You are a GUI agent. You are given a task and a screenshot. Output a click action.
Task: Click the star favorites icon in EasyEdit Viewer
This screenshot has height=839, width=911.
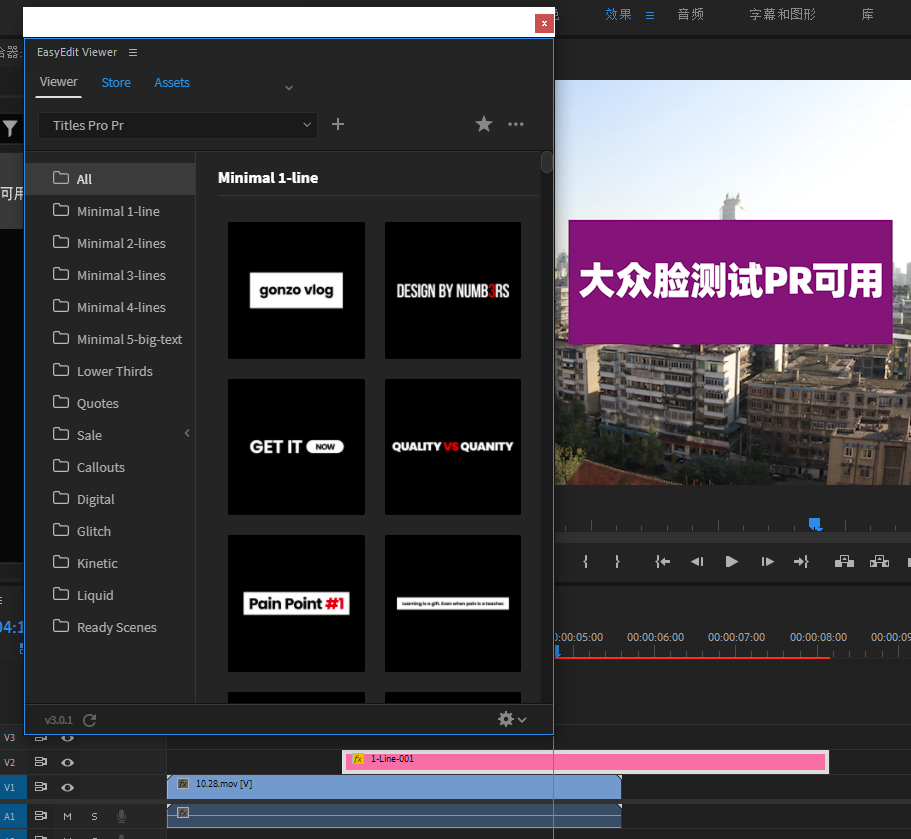pos(484,124)
